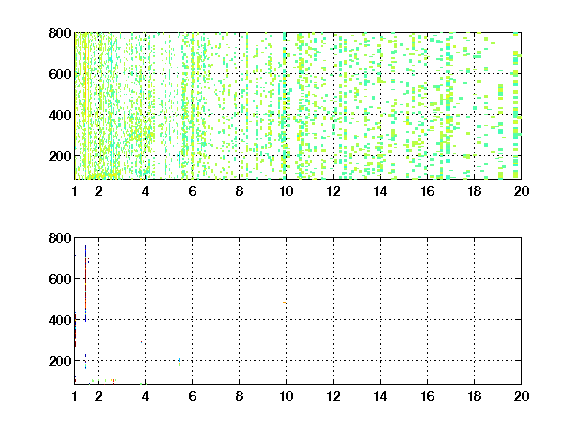Click the green column near x=20 in top plot
This screenshot has width=576, height=432.
tap(516, 106)
